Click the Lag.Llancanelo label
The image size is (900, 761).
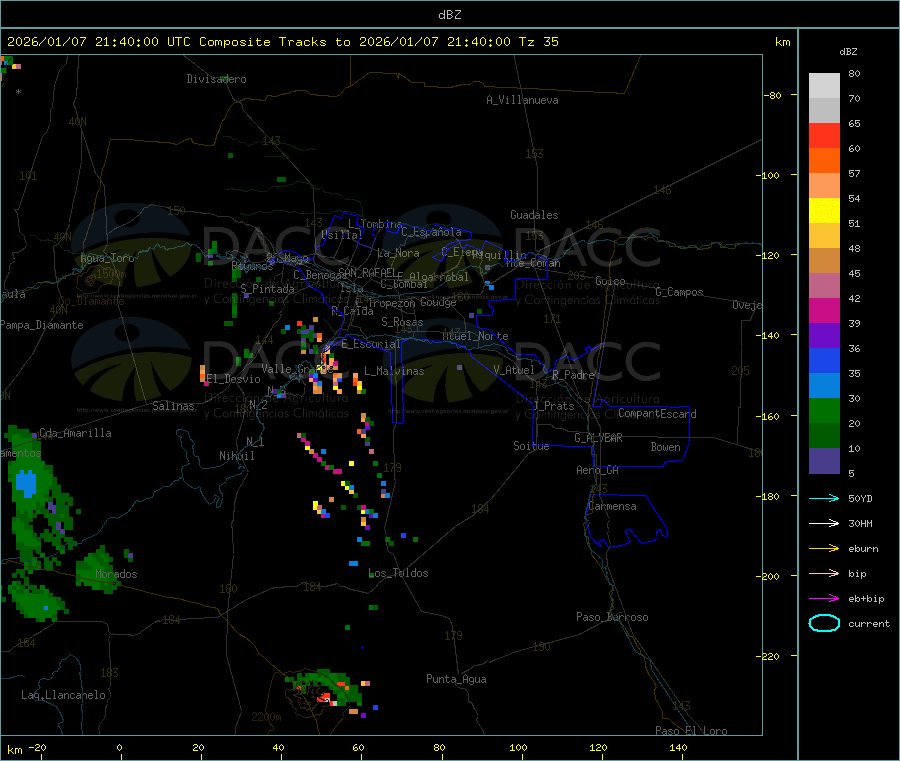[64, 695]
